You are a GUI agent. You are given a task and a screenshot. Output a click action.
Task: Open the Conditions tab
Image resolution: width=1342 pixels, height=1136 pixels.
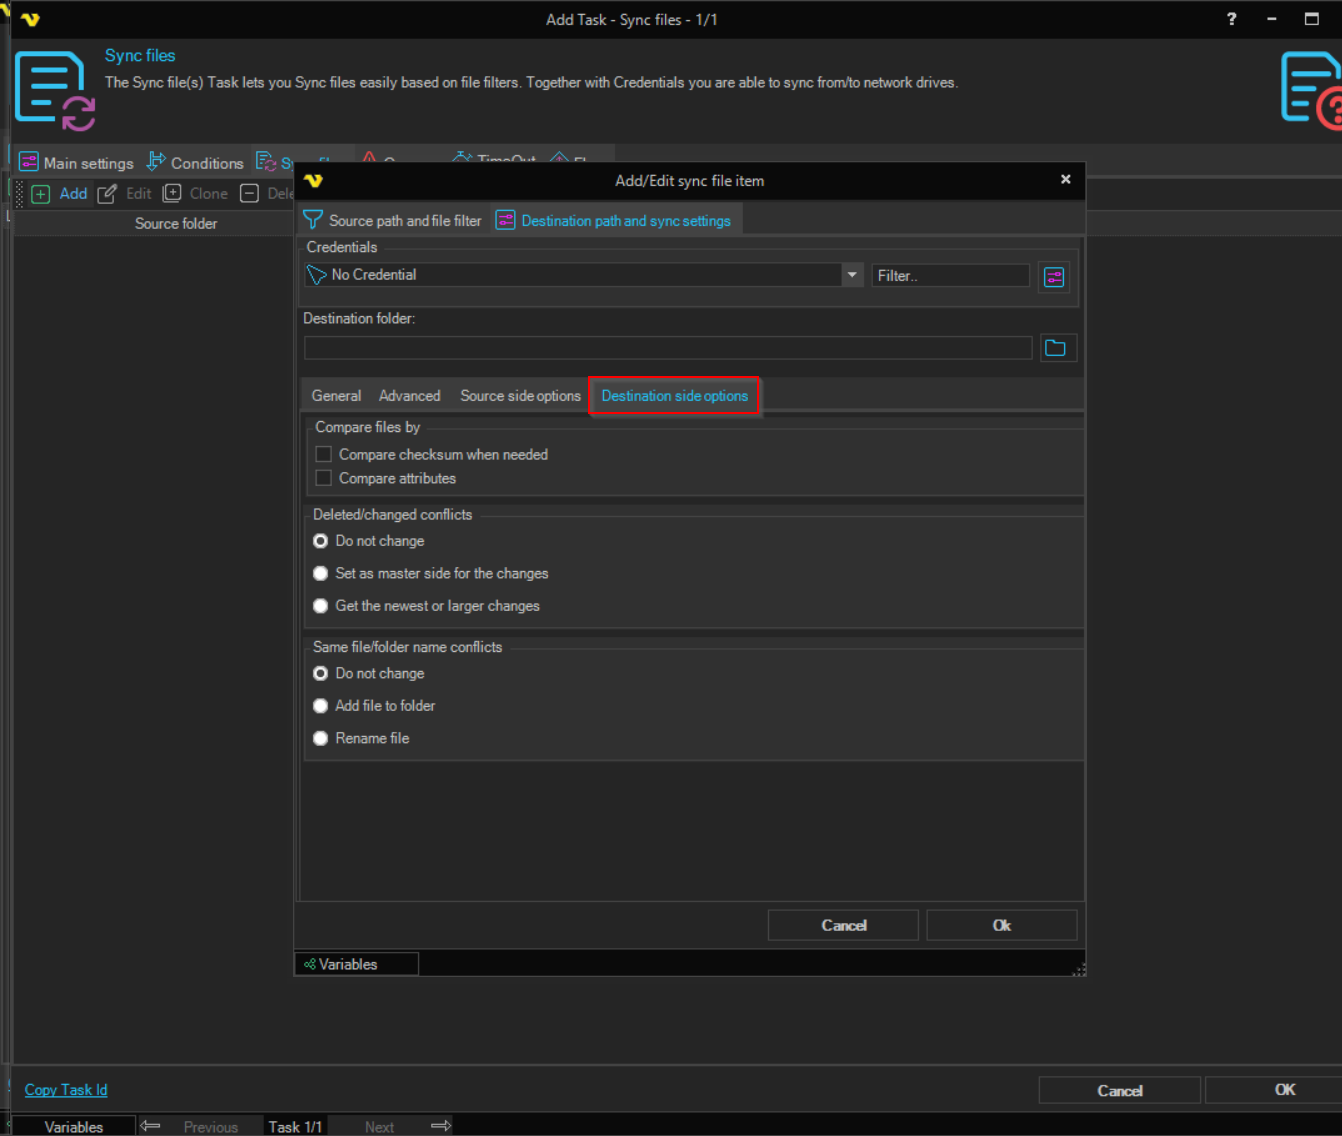(x=196, y=163)
